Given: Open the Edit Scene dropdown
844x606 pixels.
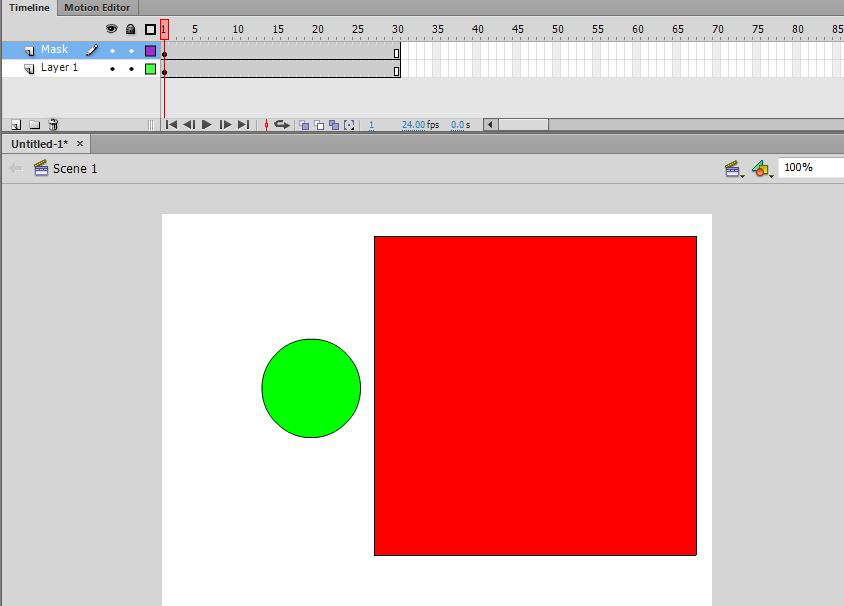Looking at the screenshot, I should [734, 169].
